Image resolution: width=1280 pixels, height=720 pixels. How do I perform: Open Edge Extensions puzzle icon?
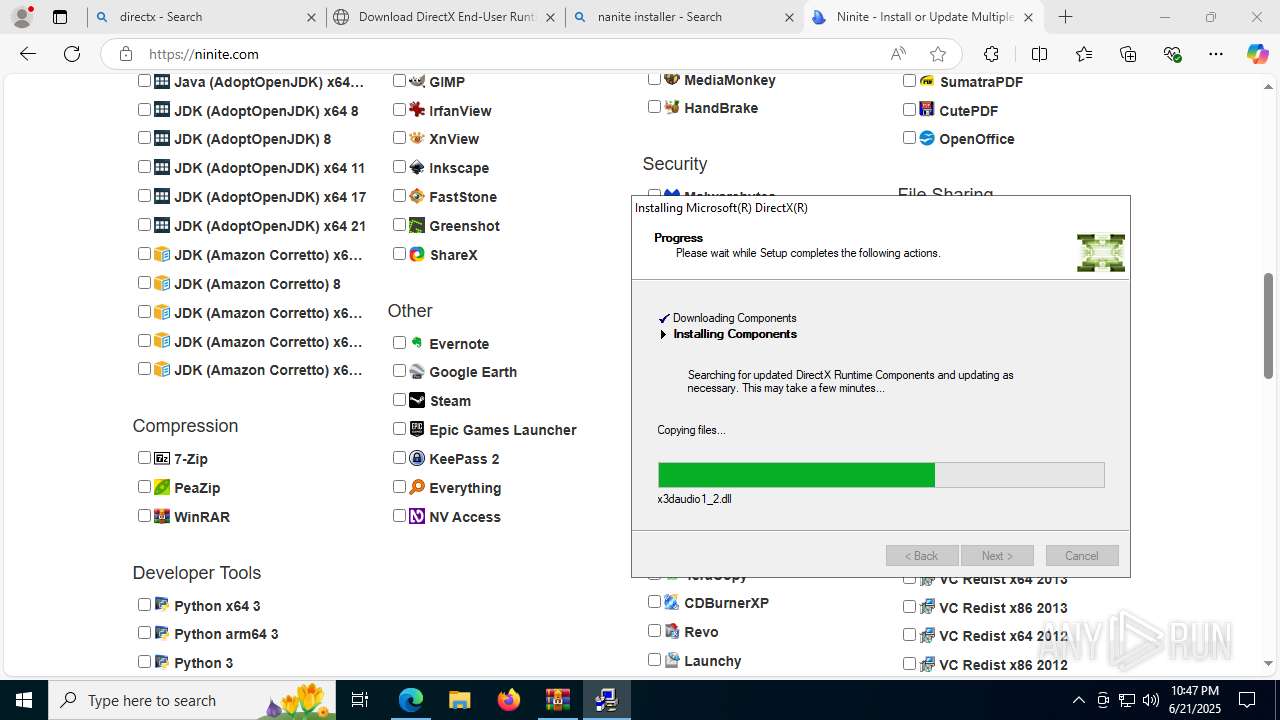(991, 54)
